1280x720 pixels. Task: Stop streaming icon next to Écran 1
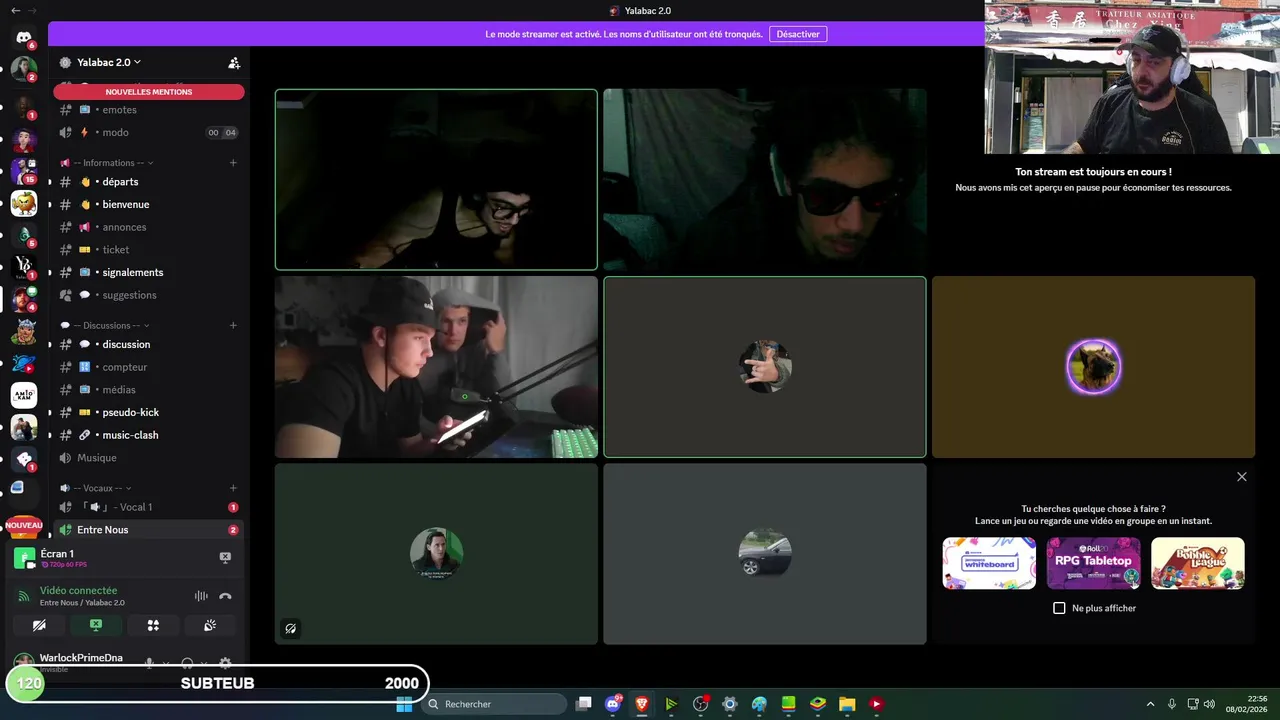(225, 557)
